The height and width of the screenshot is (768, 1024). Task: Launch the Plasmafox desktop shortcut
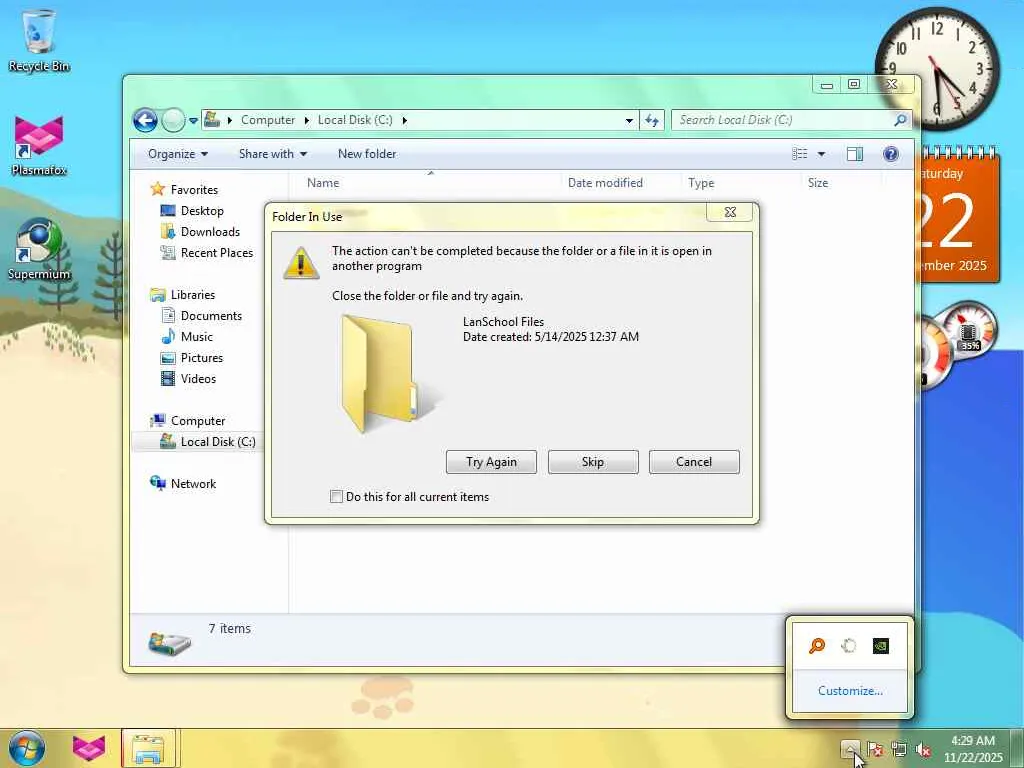(39, 145)
